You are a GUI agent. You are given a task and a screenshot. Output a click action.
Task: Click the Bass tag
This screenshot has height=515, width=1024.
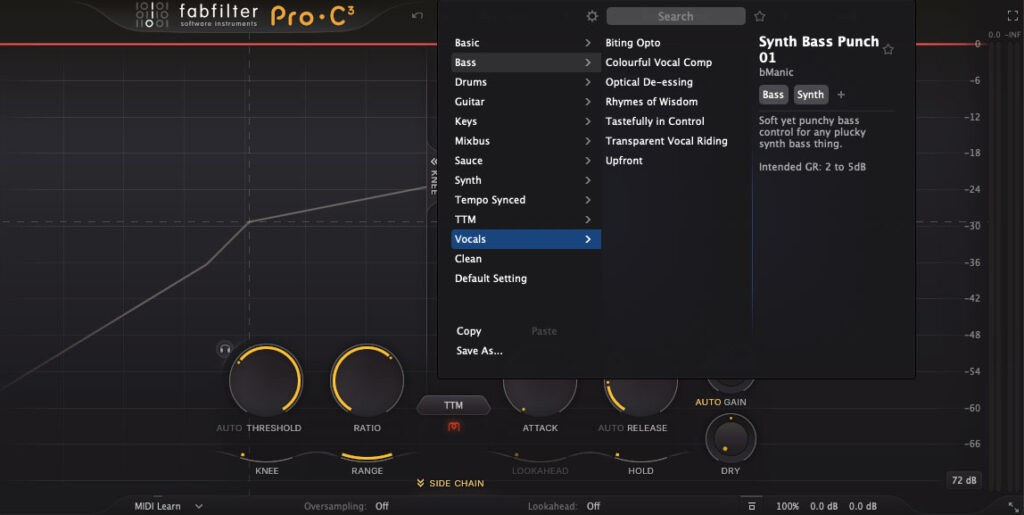(x=773, y=95)
